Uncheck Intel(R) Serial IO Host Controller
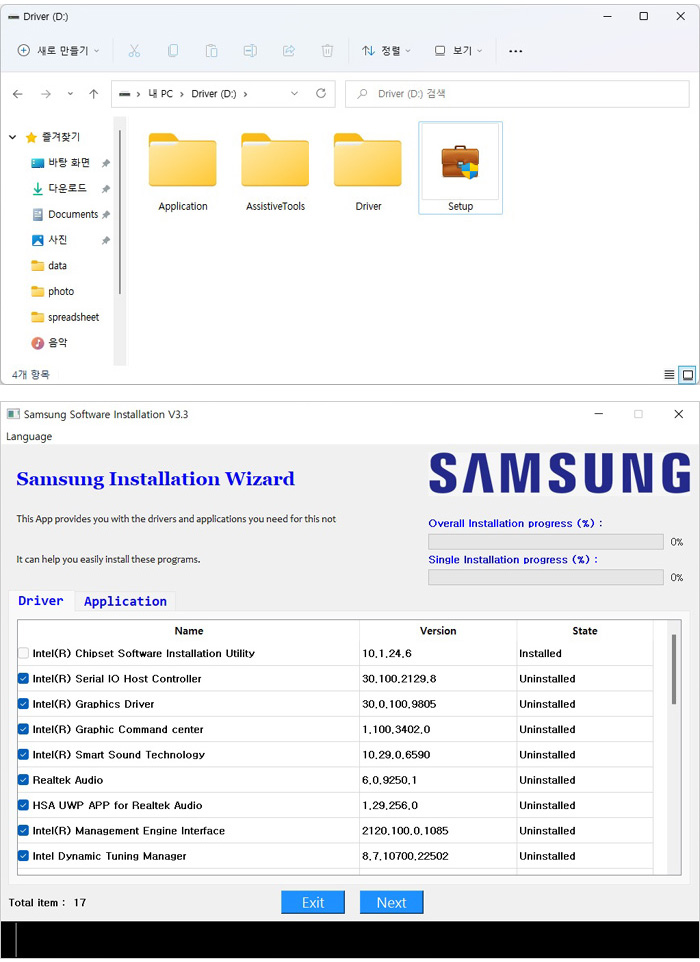Viewport: 700px width, 962px height. click(x=23, y=679)
